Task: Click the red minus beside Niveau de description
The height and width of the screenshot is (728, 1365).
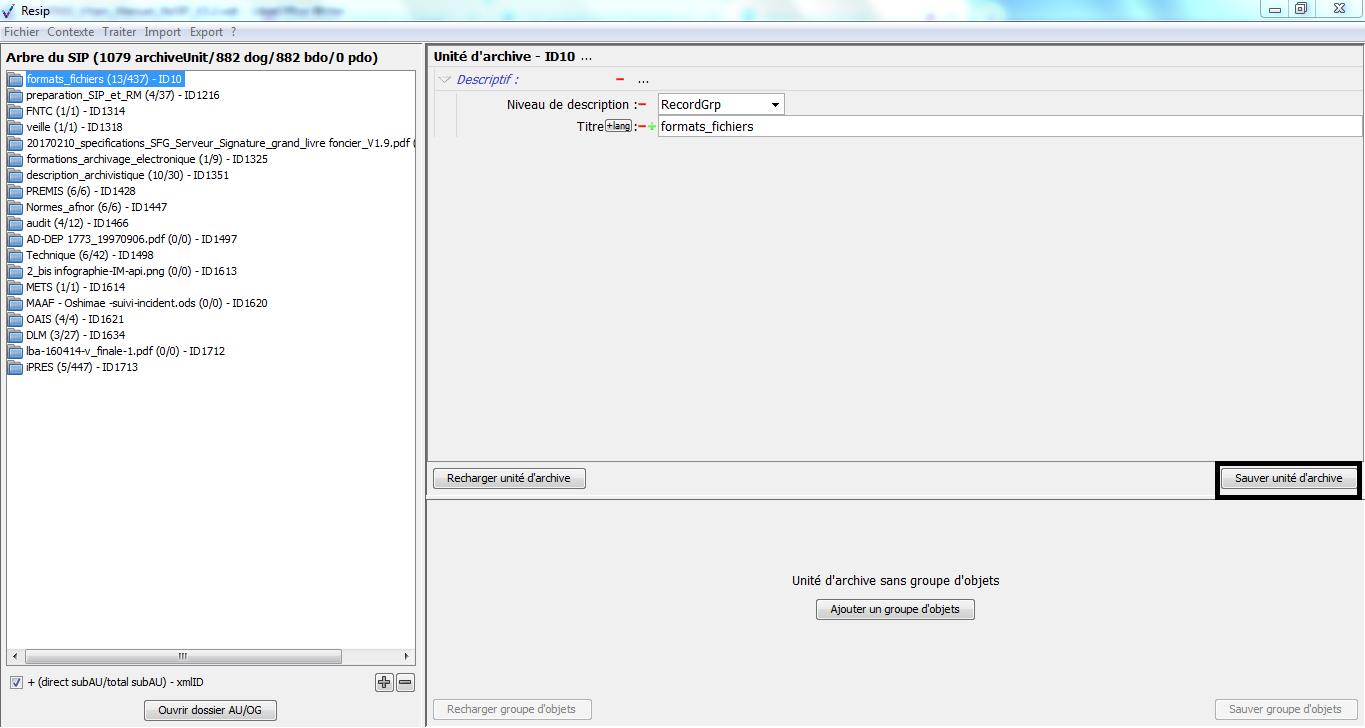Action: click(642, 105)
